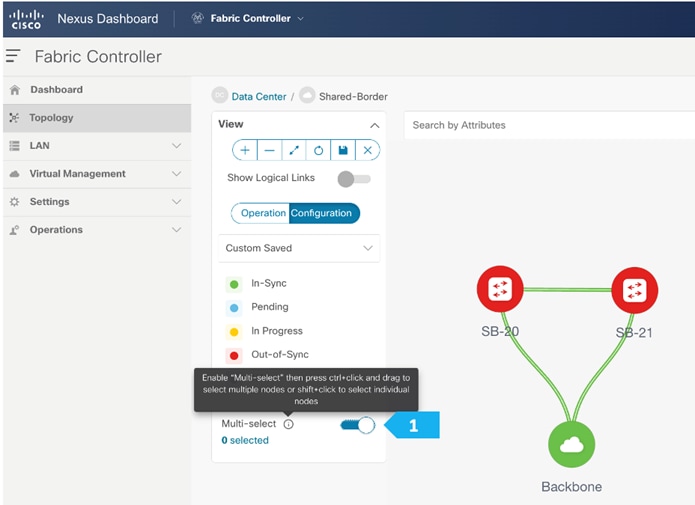Click the fit-to-screen diagonal arrow icon
Viewport: 695px width, 505px height.
pyautogui.click(x=294, y=150)
